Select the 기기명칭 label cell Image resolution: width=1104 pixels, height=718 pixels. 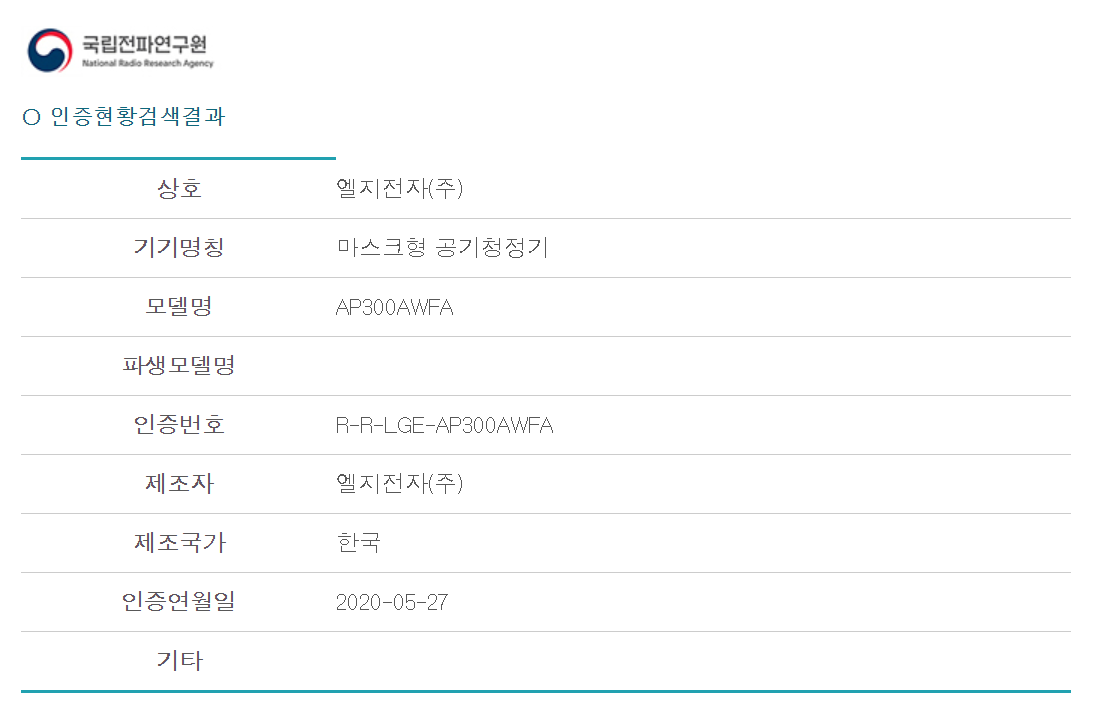[x=179, y=248]
